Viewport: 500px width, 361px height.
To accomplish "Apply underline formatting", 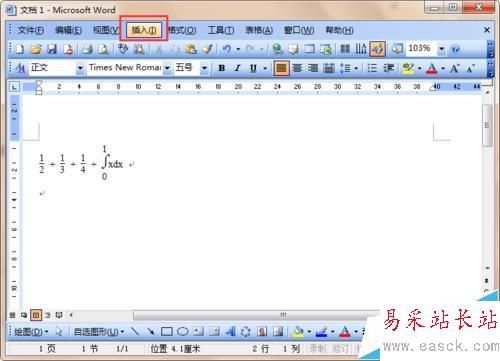I will point(253,68).
